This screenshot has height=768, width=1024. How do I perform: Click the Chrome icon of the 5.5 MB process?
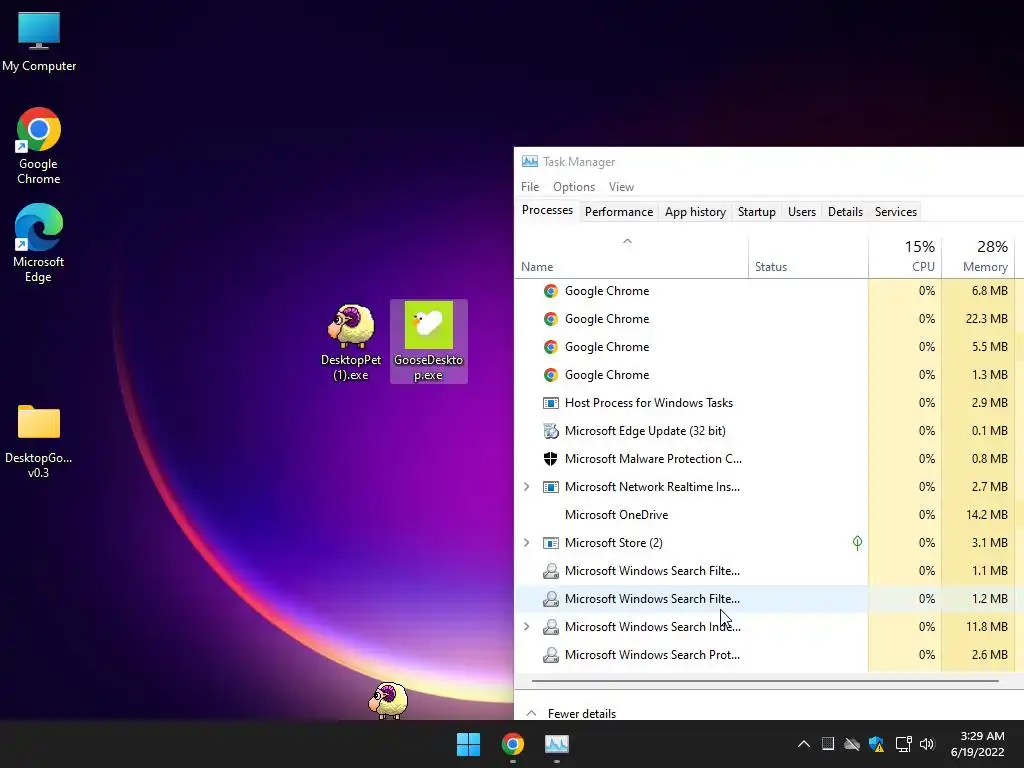[551, 347]
